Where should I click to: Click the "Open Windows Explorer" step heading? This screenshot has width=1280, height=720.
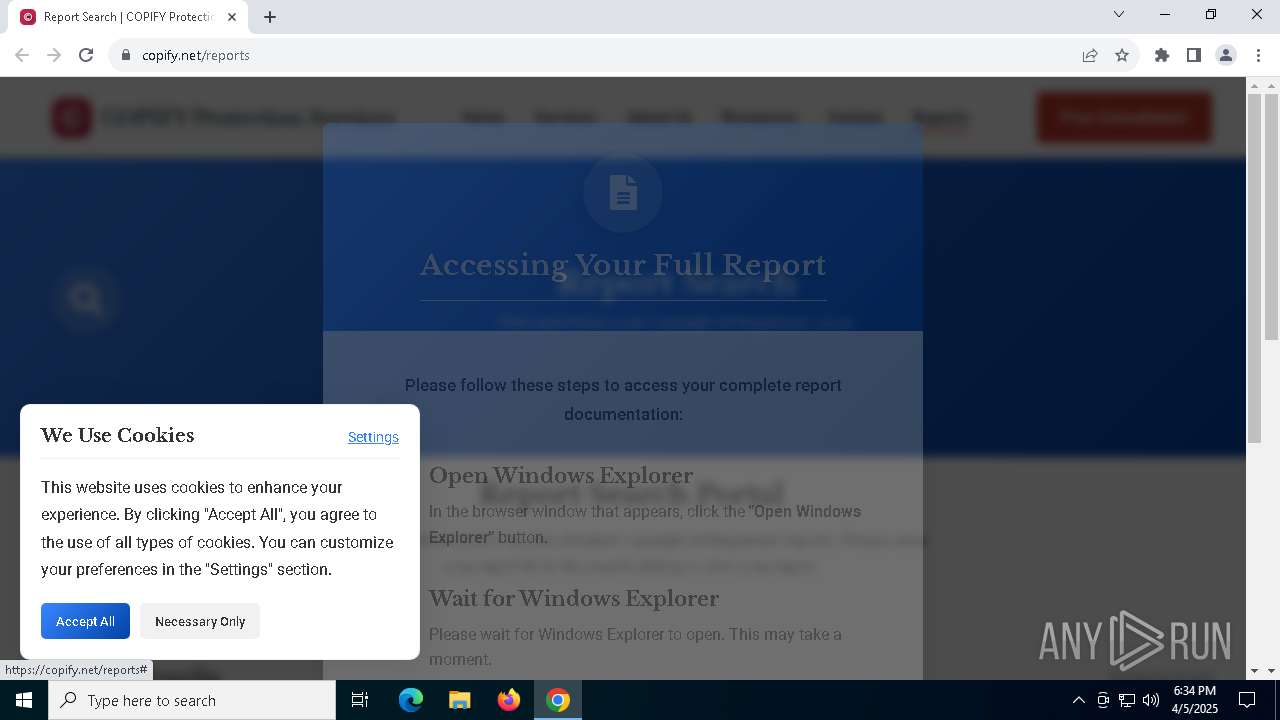pyautogui.click(x=561, y=475)
